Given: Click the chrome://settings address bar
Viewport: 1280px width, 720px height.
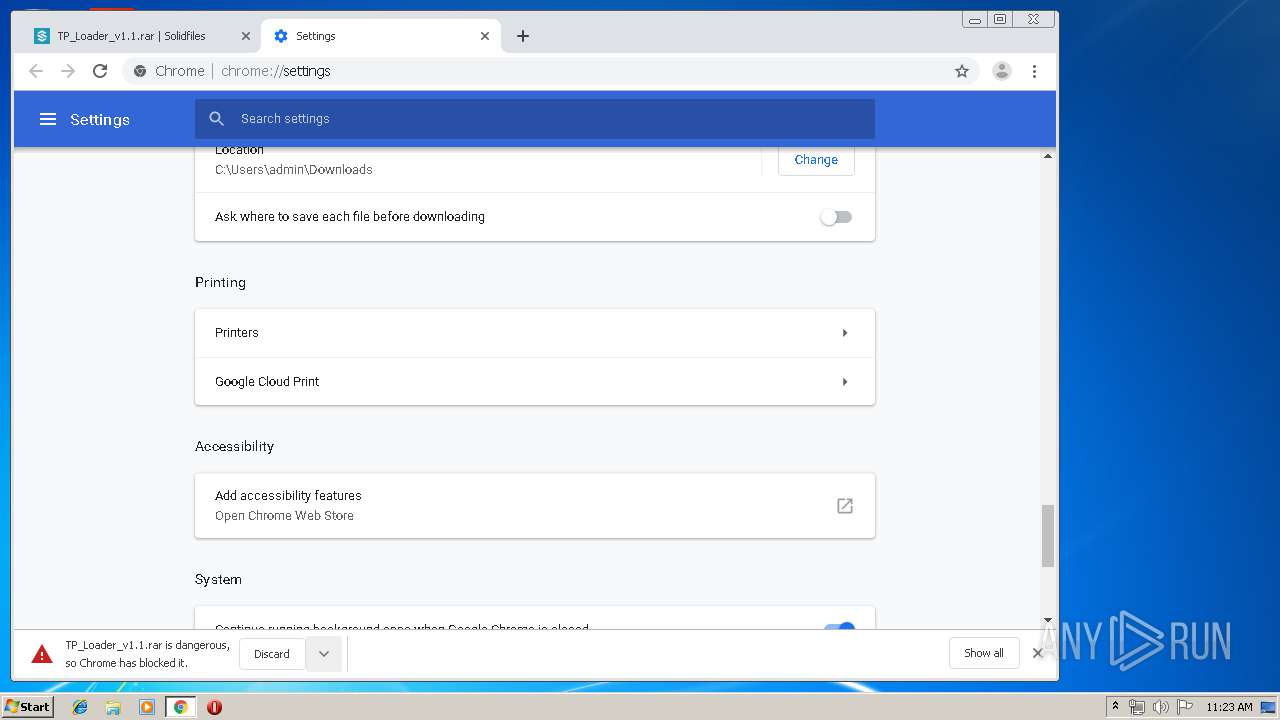Looking at the screenshot, I should [550, 71].
